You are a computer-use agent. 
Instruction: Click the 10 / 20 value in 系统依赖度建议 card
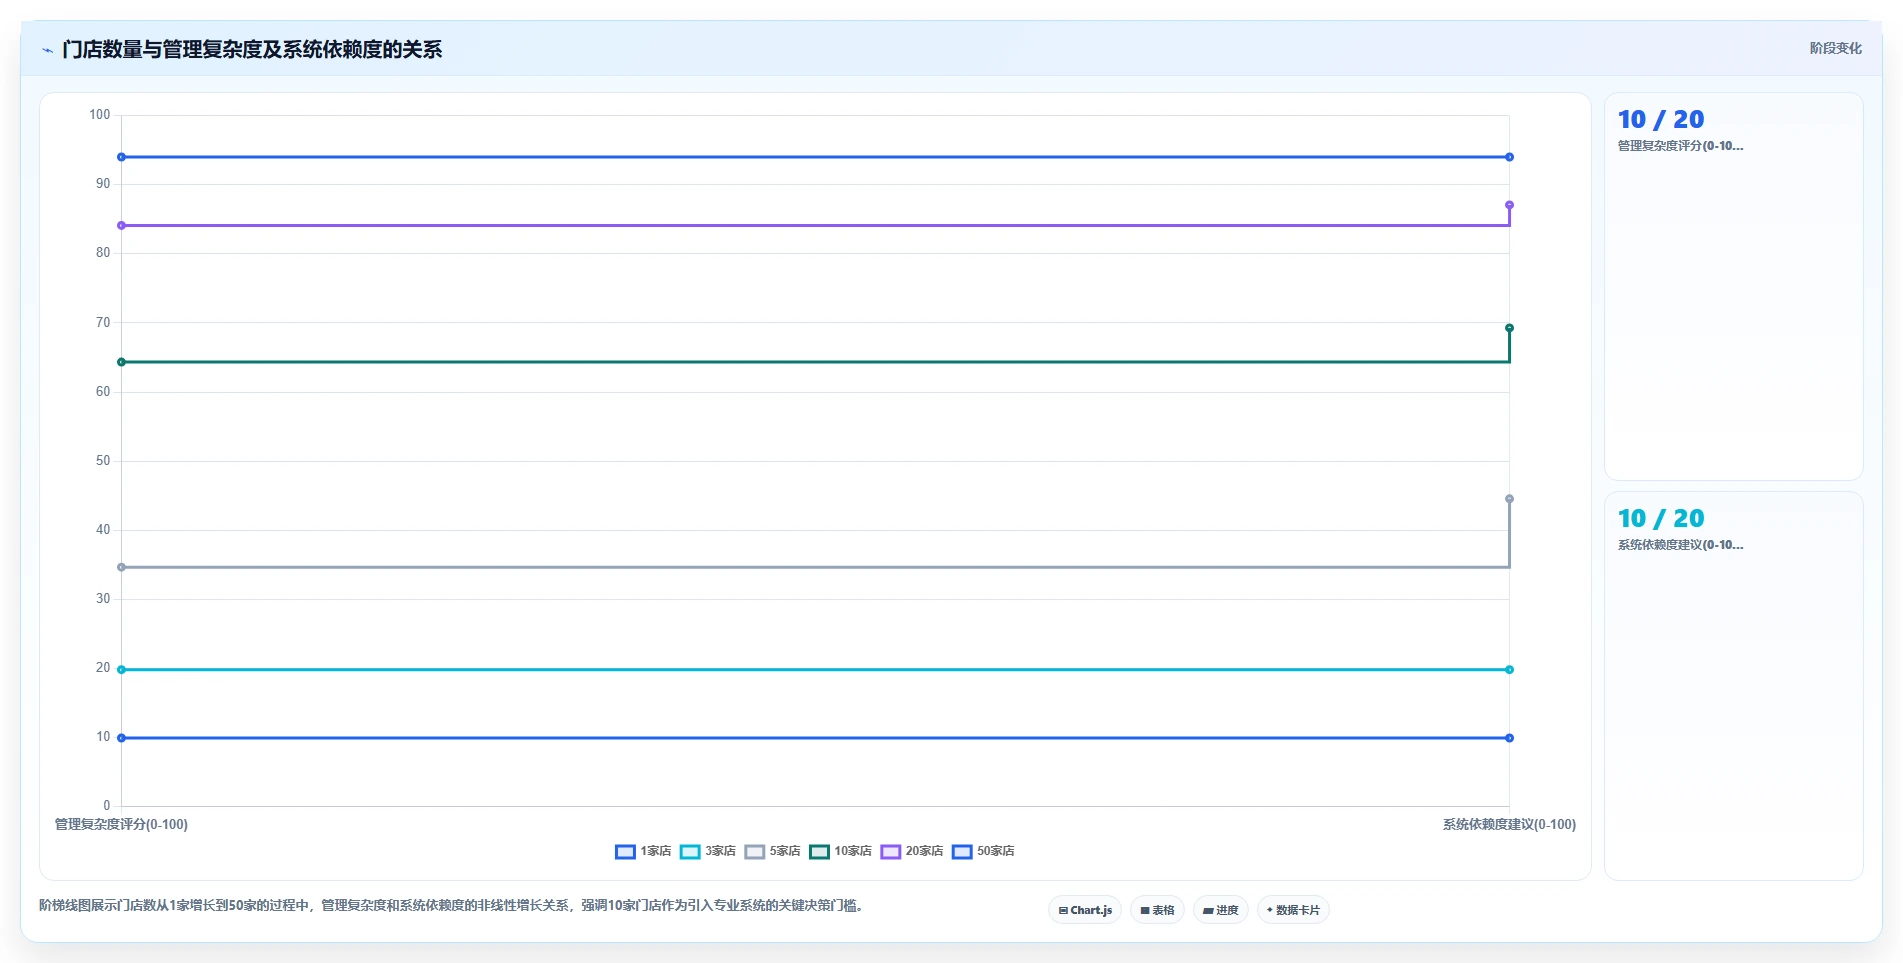(1661, 519)
